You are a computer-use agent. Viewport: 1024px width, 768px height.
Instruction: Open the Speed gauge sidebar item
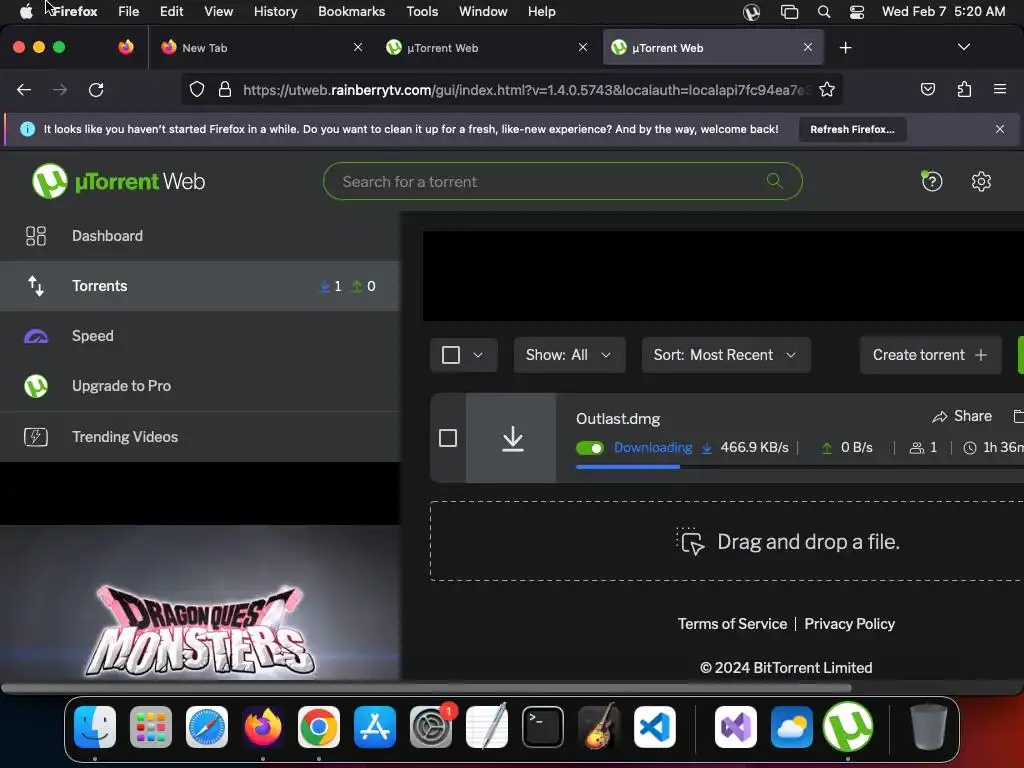point(200,336)
